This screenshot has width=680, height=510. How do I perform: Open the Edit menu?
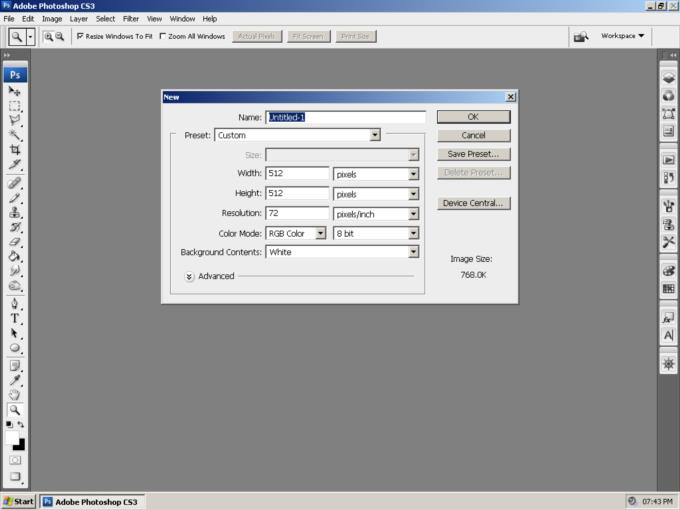click(x=28, y=19)
